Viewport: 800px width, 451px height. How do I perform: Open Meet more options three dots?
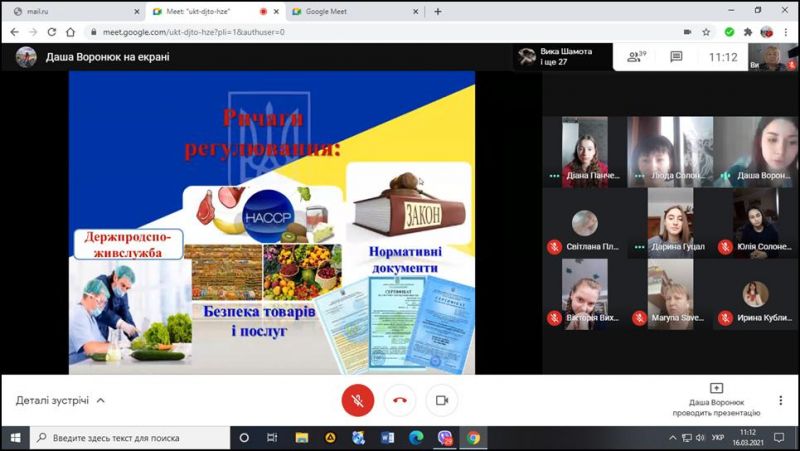[x=781, y=400]
